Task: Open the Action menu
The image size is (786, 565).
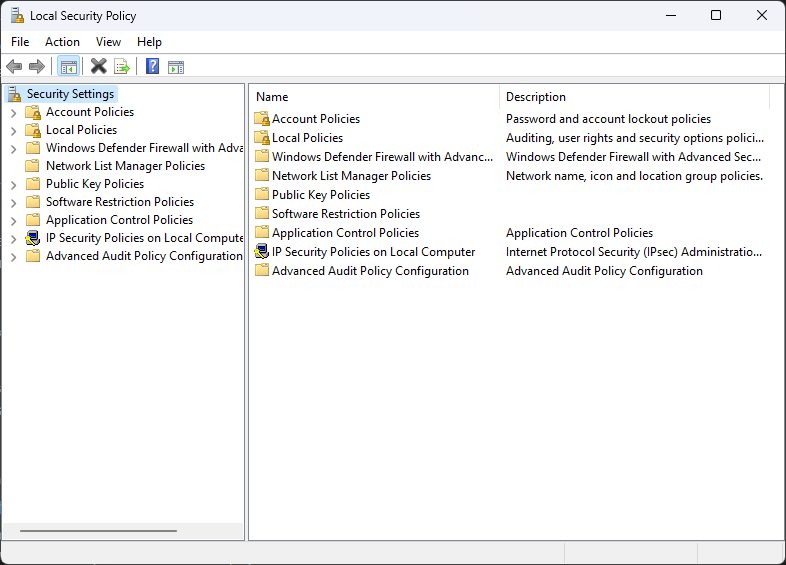Action: [62, 42]
